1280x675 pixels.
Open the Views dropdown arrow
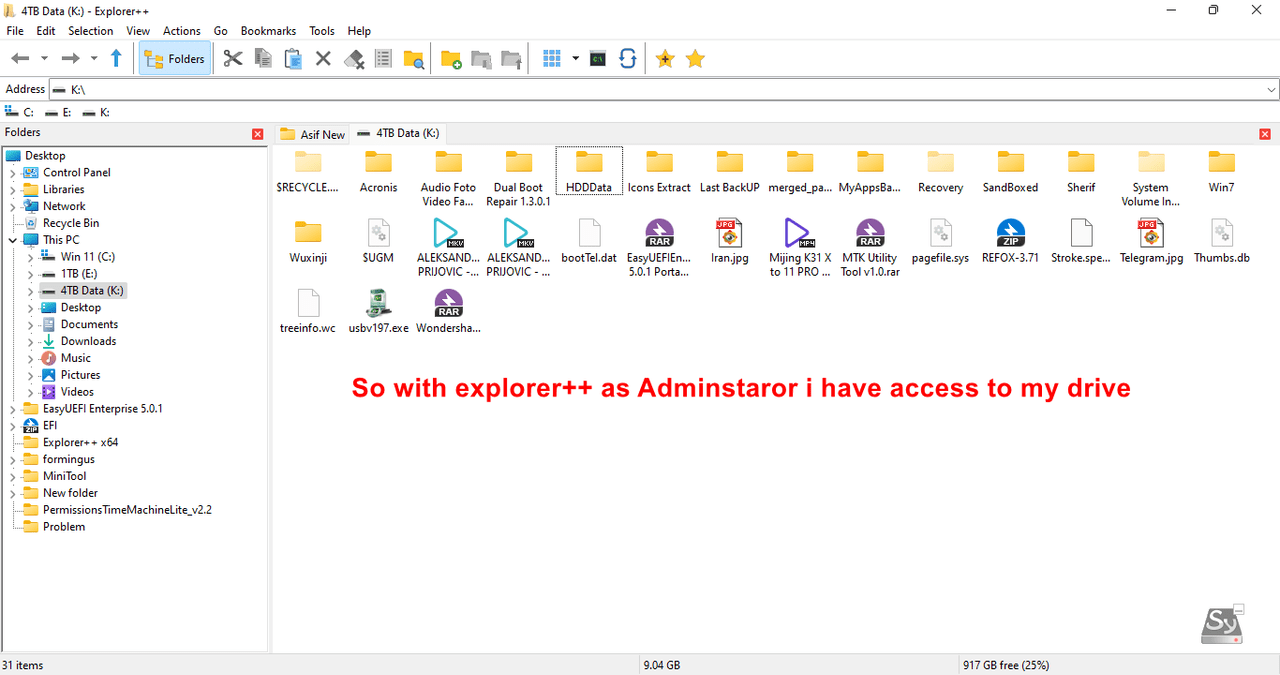pyautogui.click(x=575, y=59)
